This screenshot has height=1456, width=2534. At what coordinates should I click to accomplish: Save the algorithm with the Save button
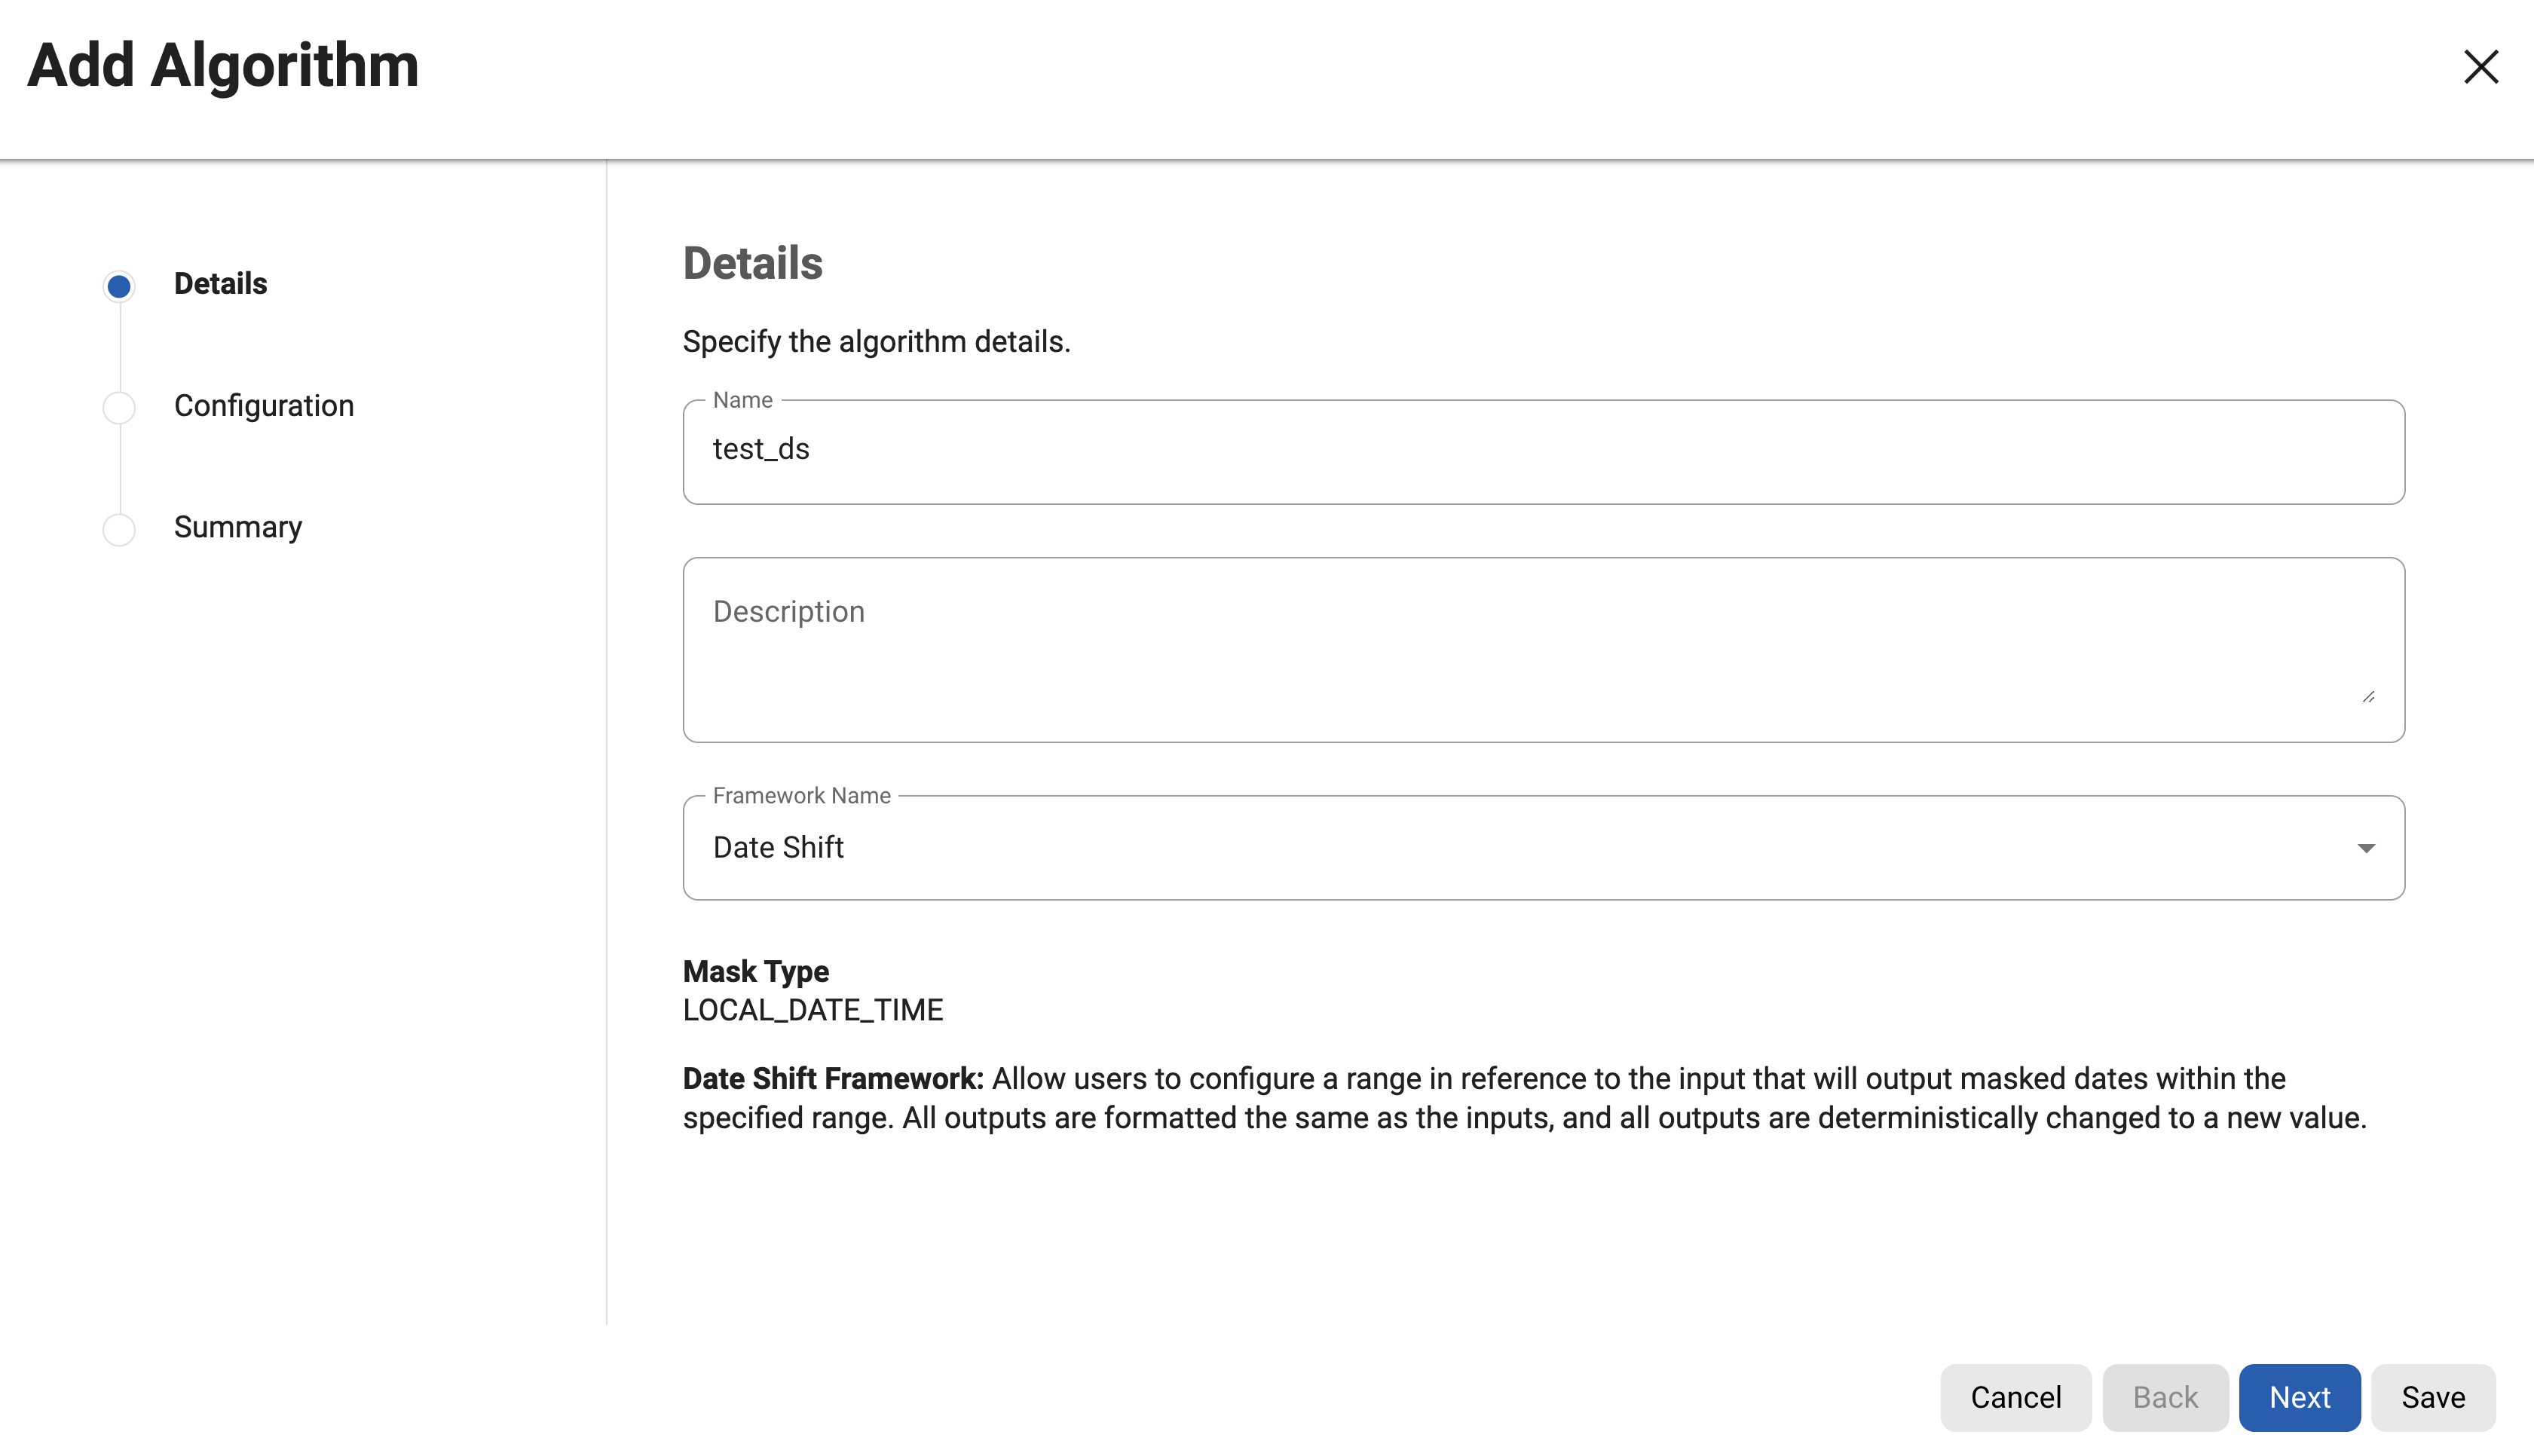pyautogui.click(x=2432, y=1397)
